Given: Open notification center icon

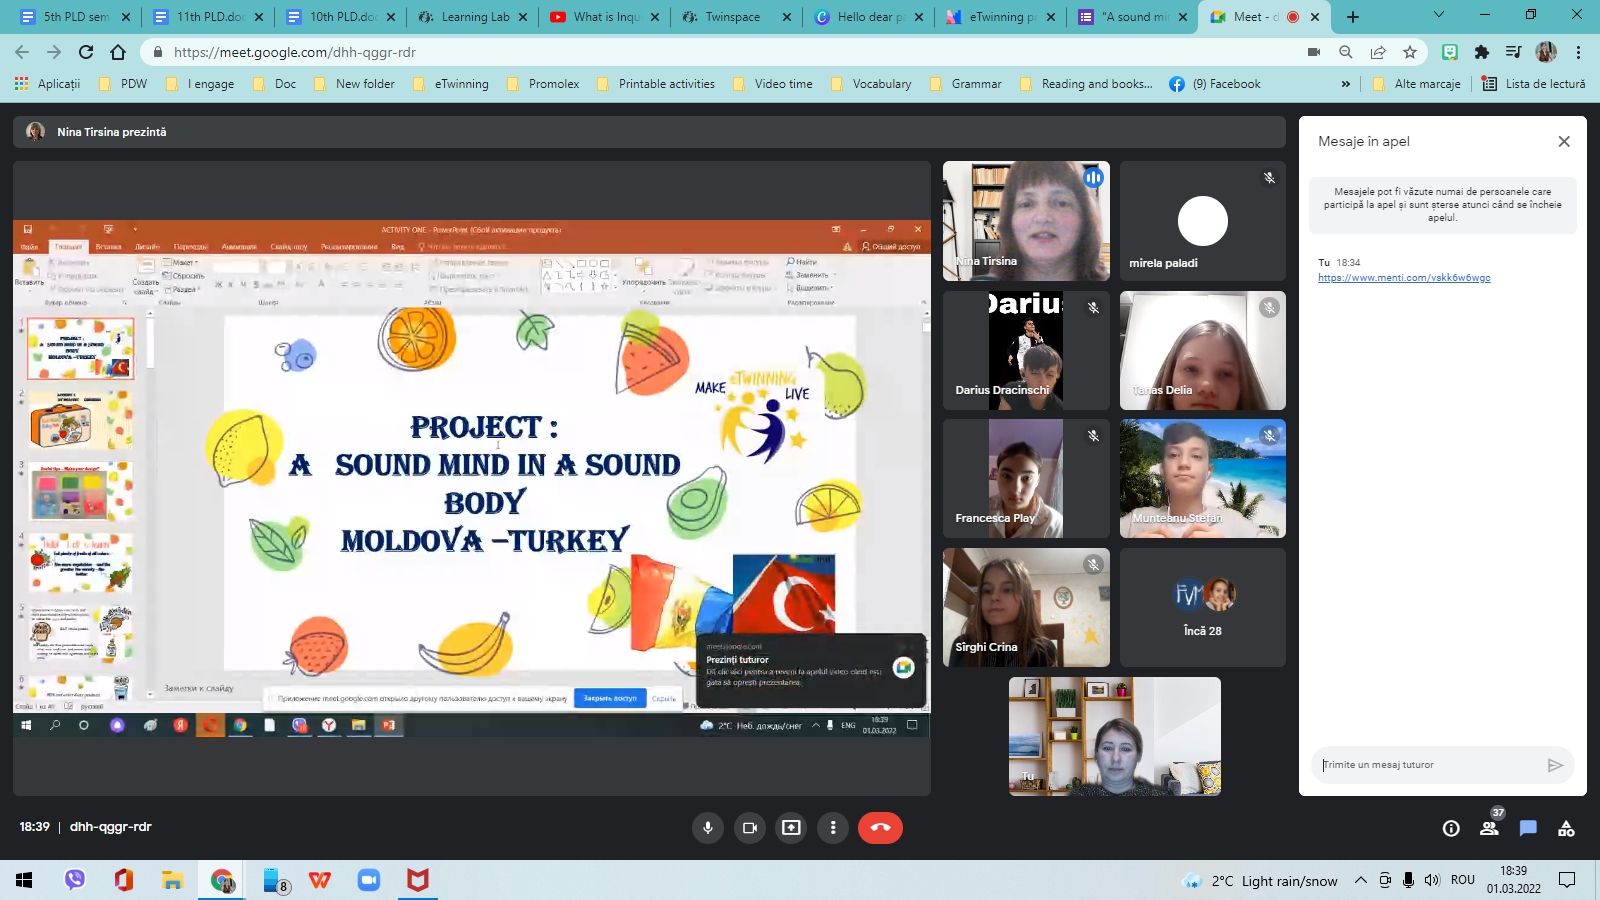Looking at the screenshot, I should point(1567,880).
